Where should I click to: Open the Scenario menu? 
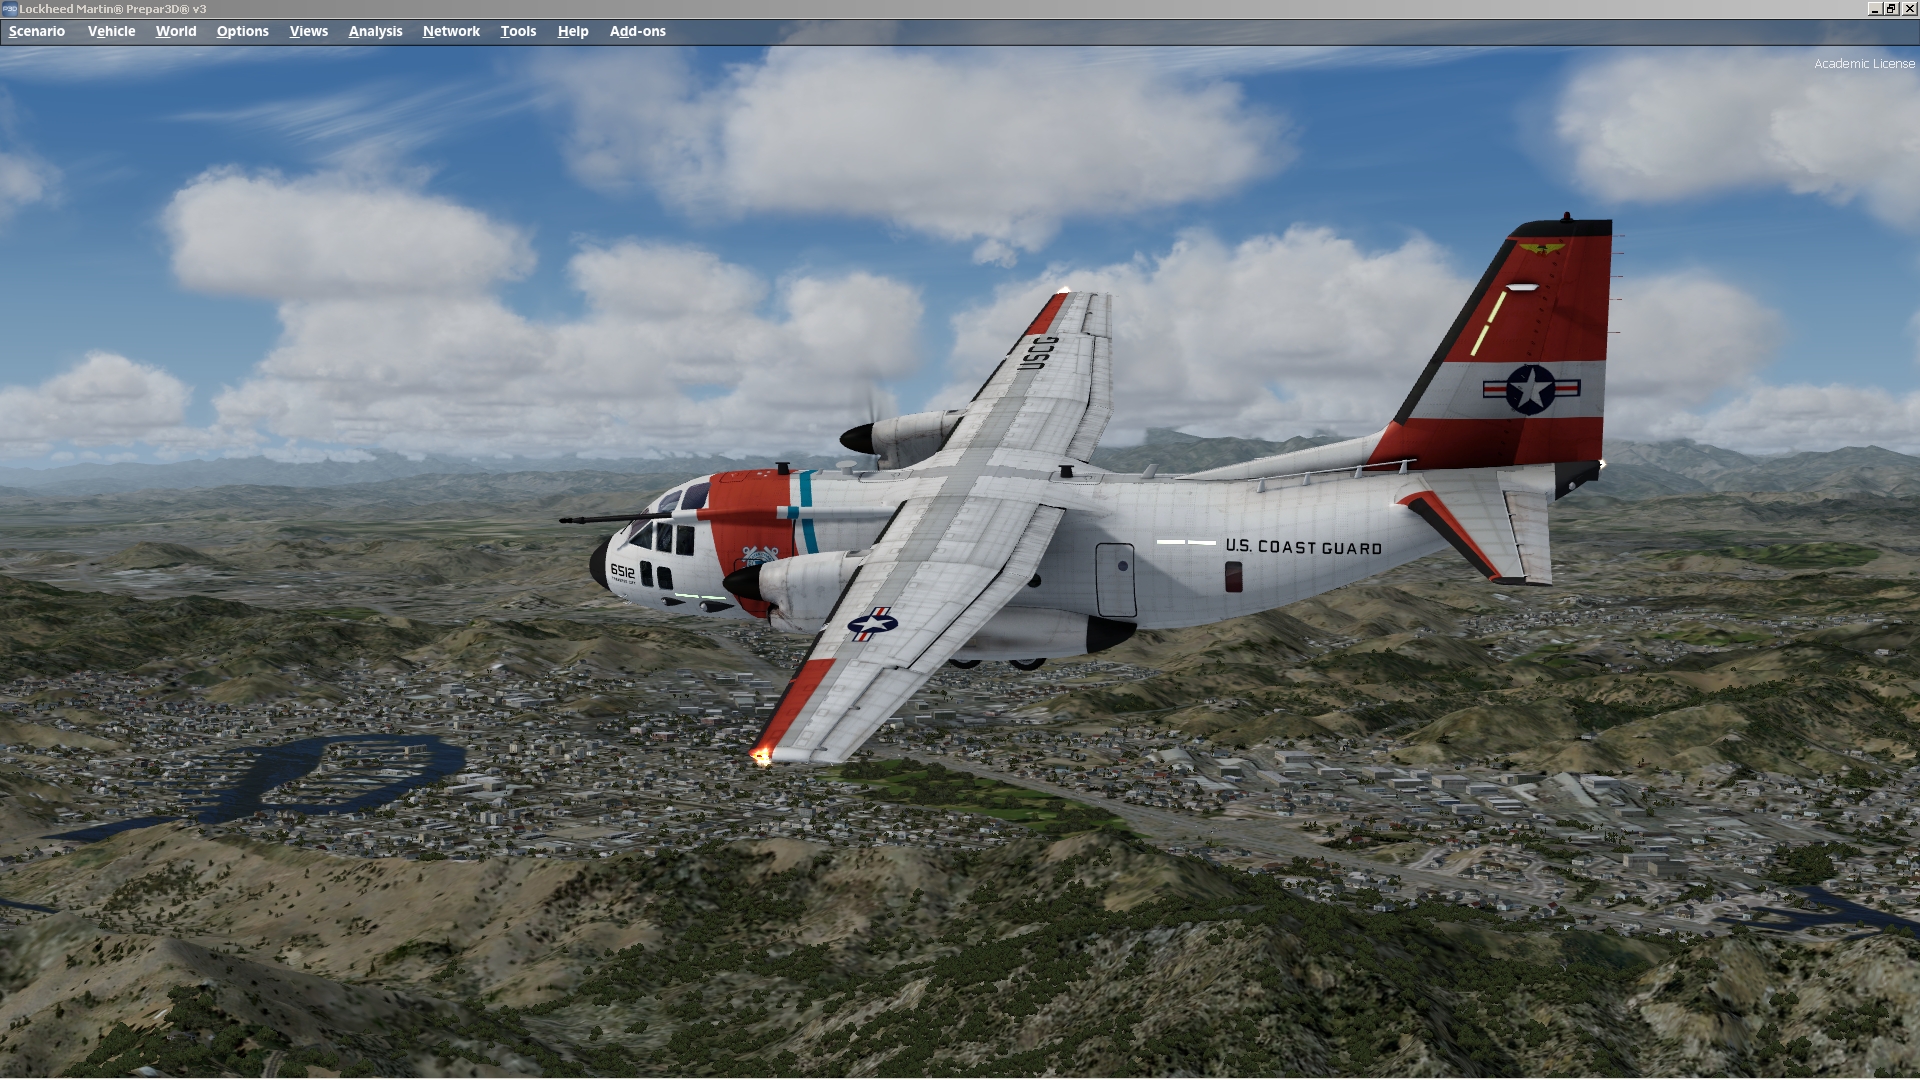pos(37,31)
